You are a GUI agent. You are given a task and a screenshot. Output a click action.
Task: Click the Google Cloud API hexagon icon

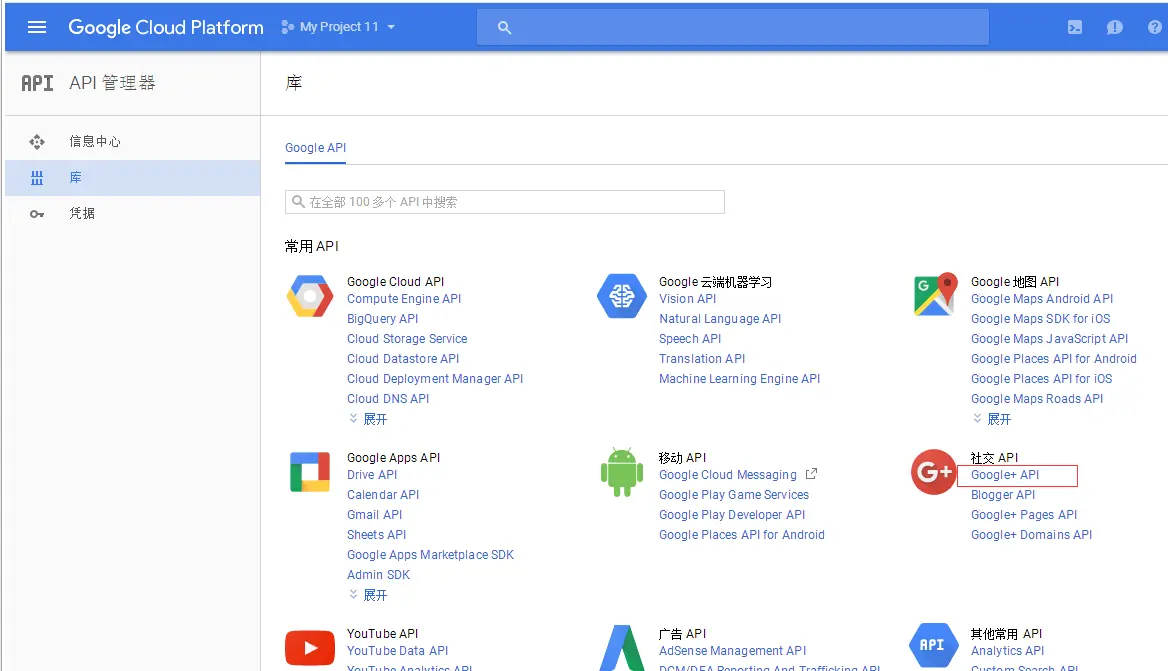[310, 296]
